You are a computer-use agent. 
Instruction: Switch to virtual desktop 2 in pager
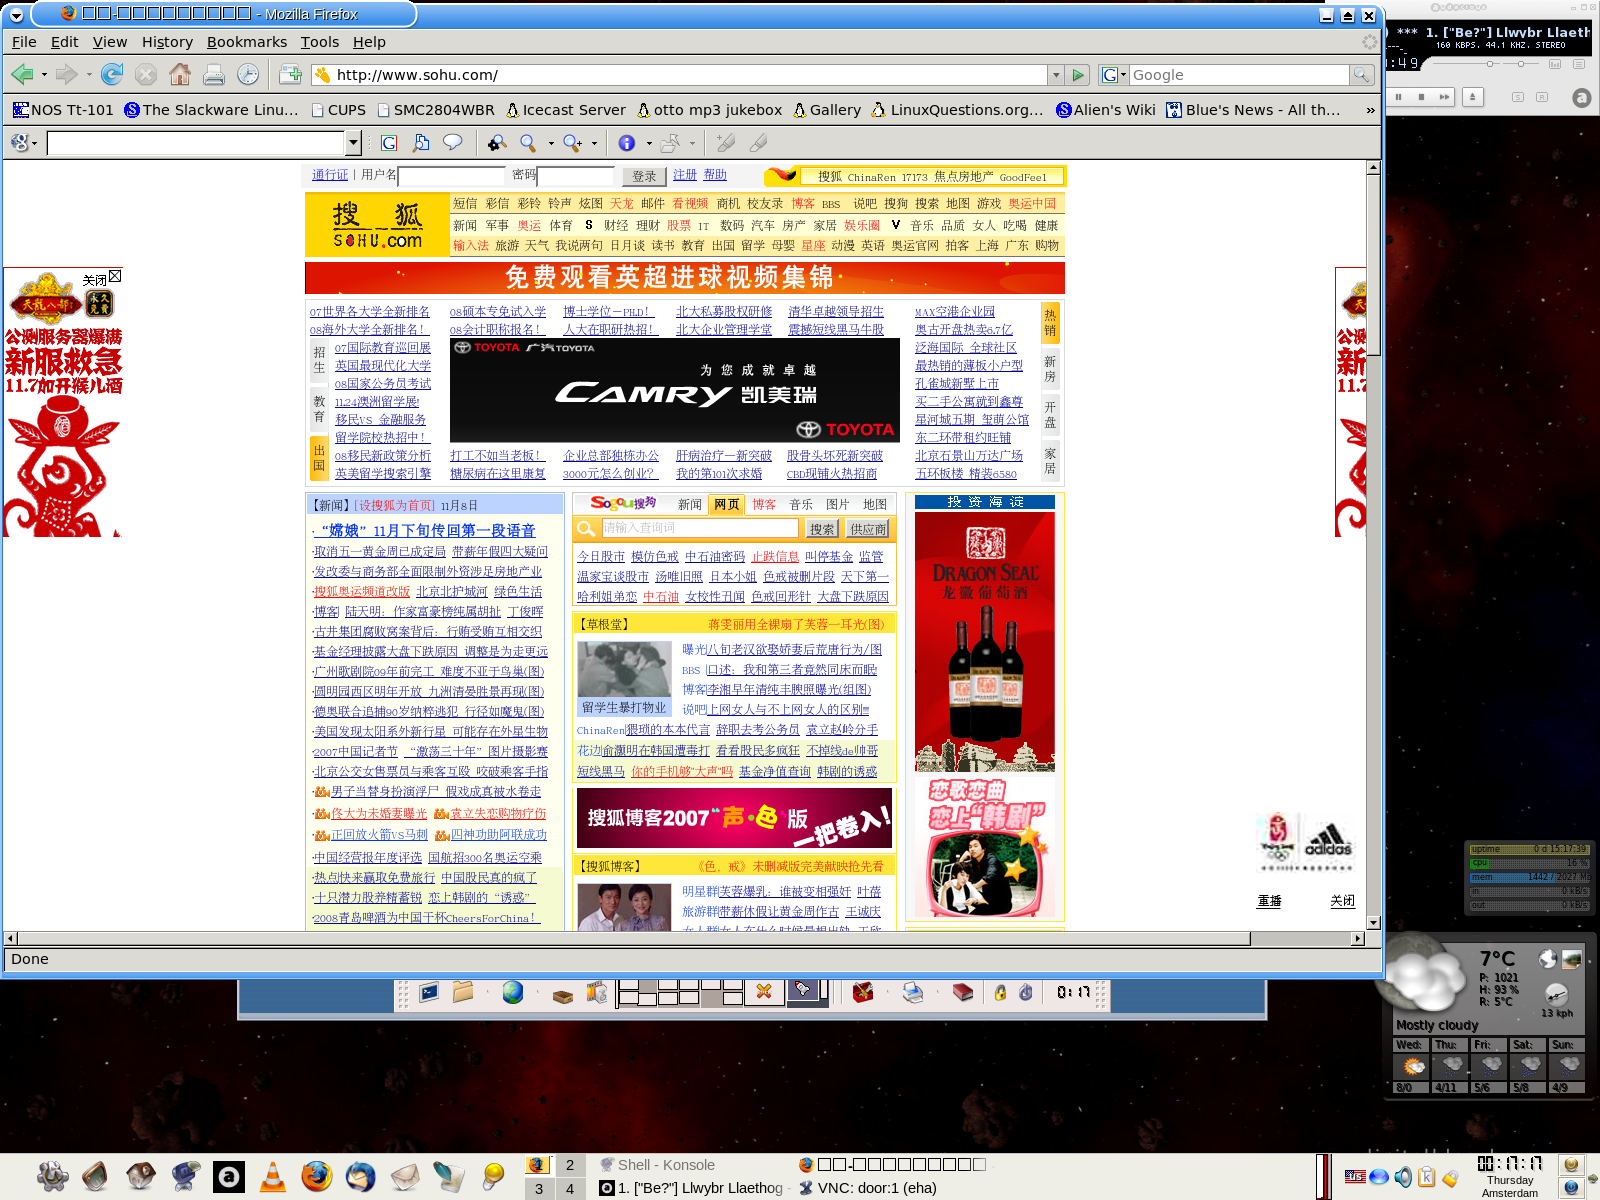570,1165
